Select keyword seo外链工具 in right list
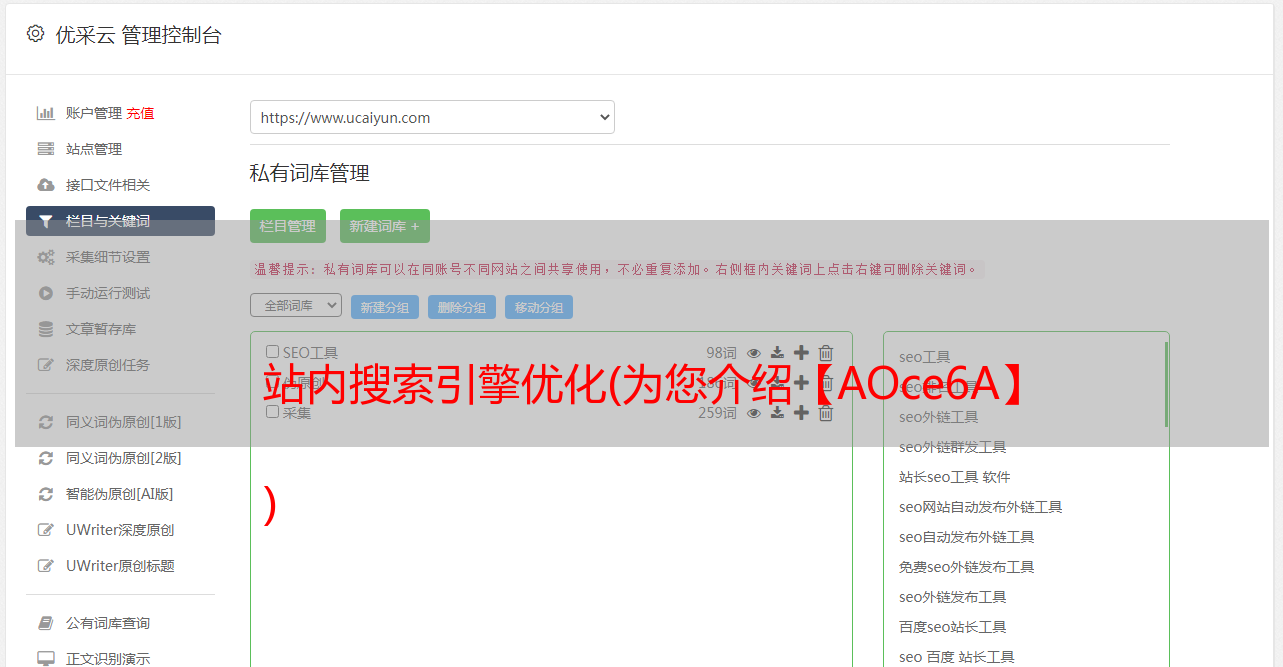This screenshot has height=667, width=1283. click(x=939, y=417)
